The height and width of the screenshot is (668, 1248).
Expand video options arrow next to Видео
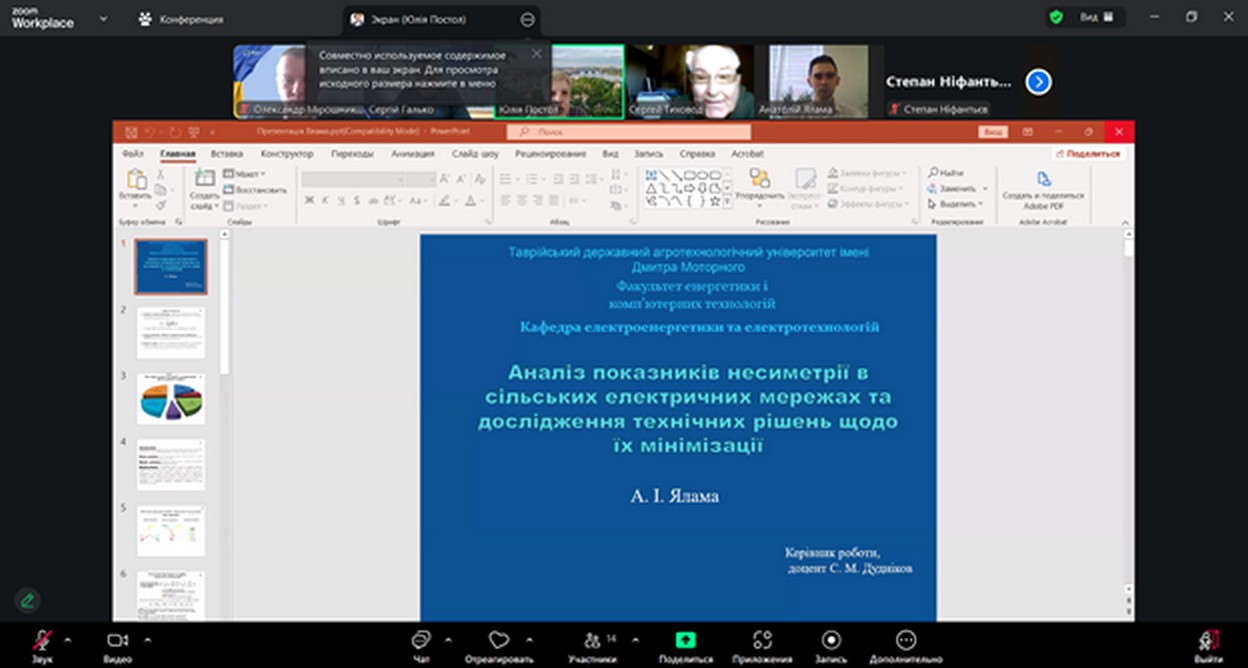click(148, 639)
